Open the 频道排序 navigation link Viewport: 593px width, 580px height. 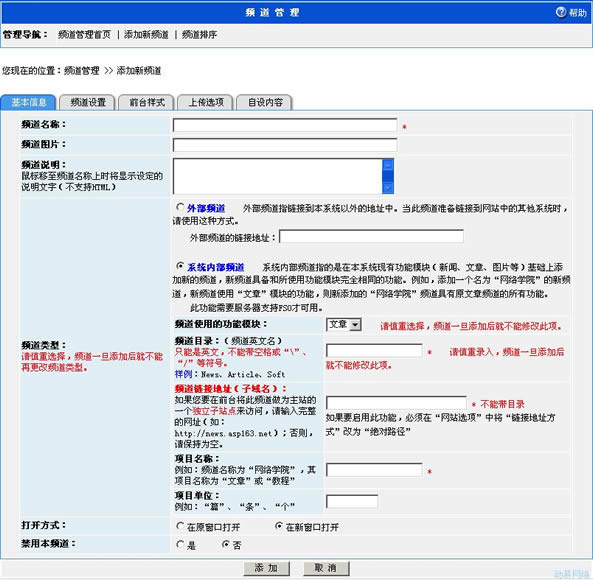[x=199, y=35]
